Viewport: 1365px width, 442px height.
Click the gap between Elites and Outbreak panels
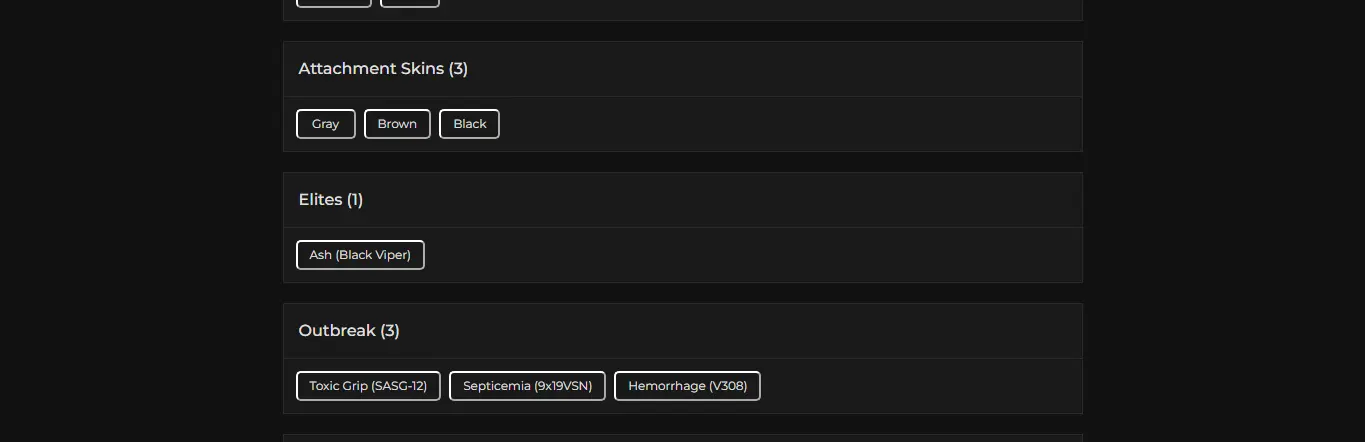[x=682, y=293]
